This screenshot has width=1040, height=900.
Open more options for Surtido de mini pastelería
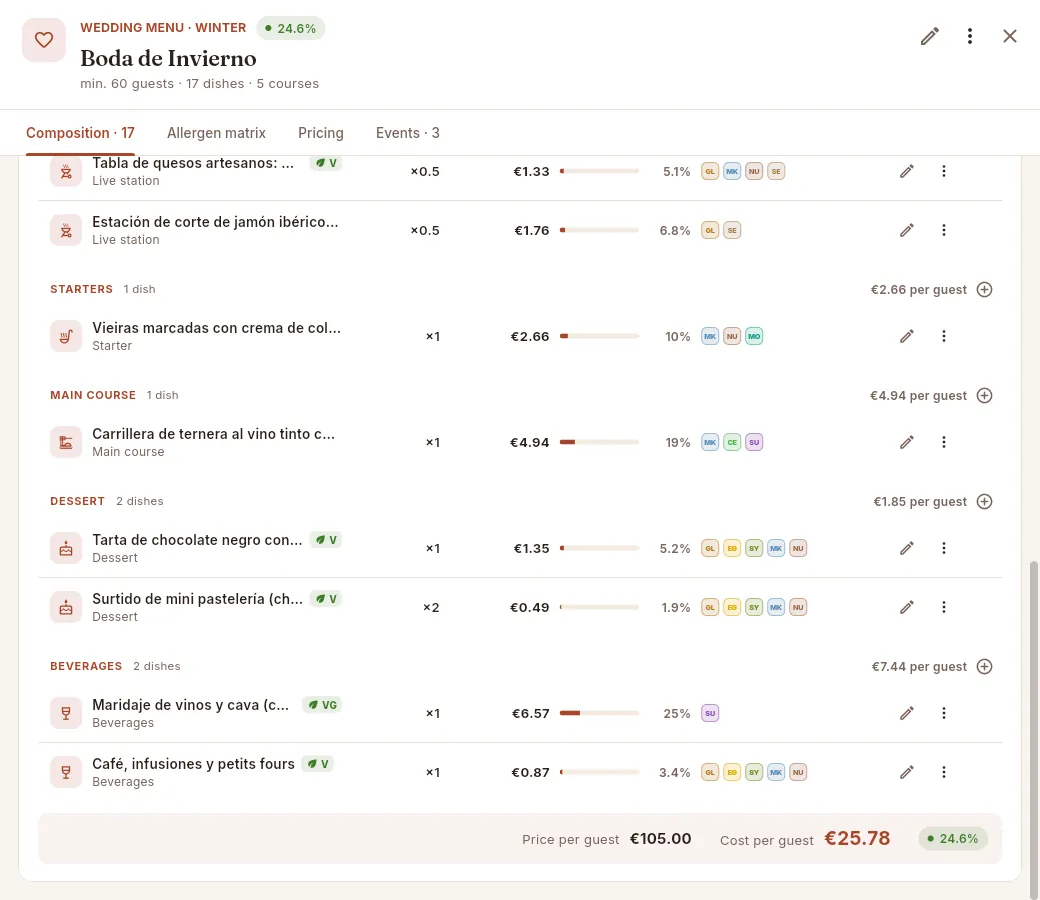pyautogui.click(x=944, y=608)
